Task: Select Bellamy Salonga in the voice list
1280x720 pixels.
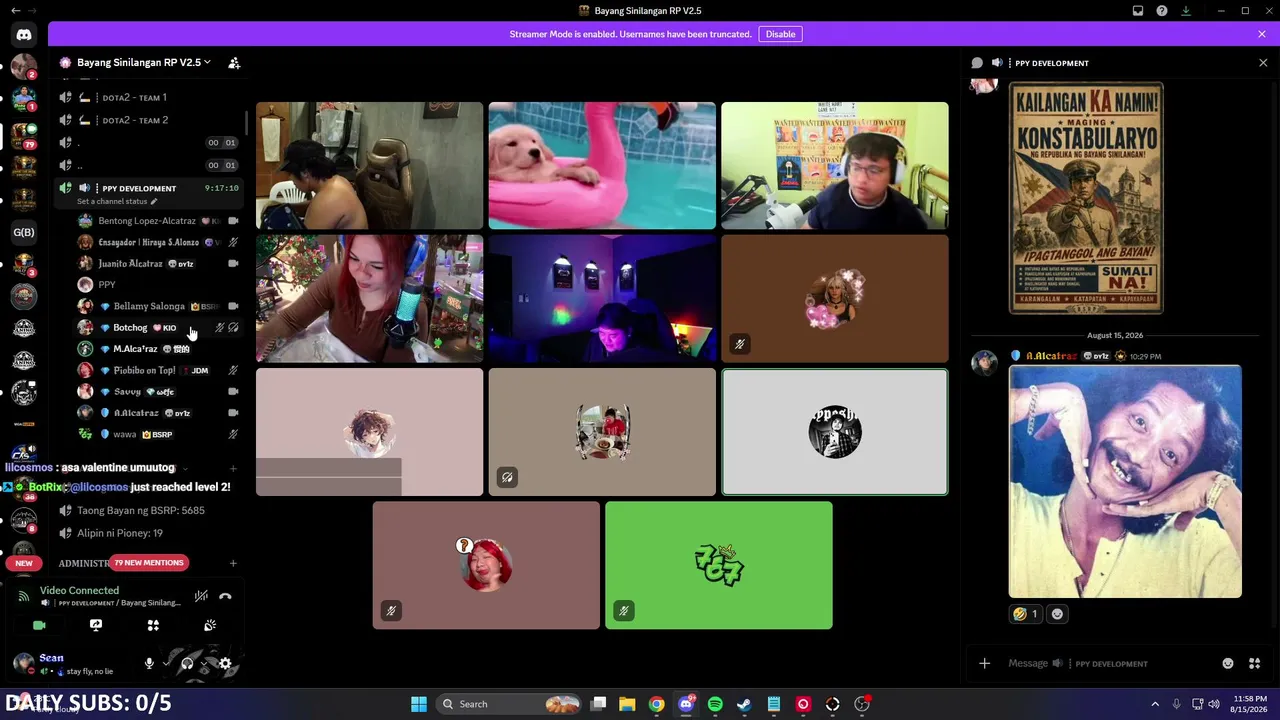Action: (160, 306)
